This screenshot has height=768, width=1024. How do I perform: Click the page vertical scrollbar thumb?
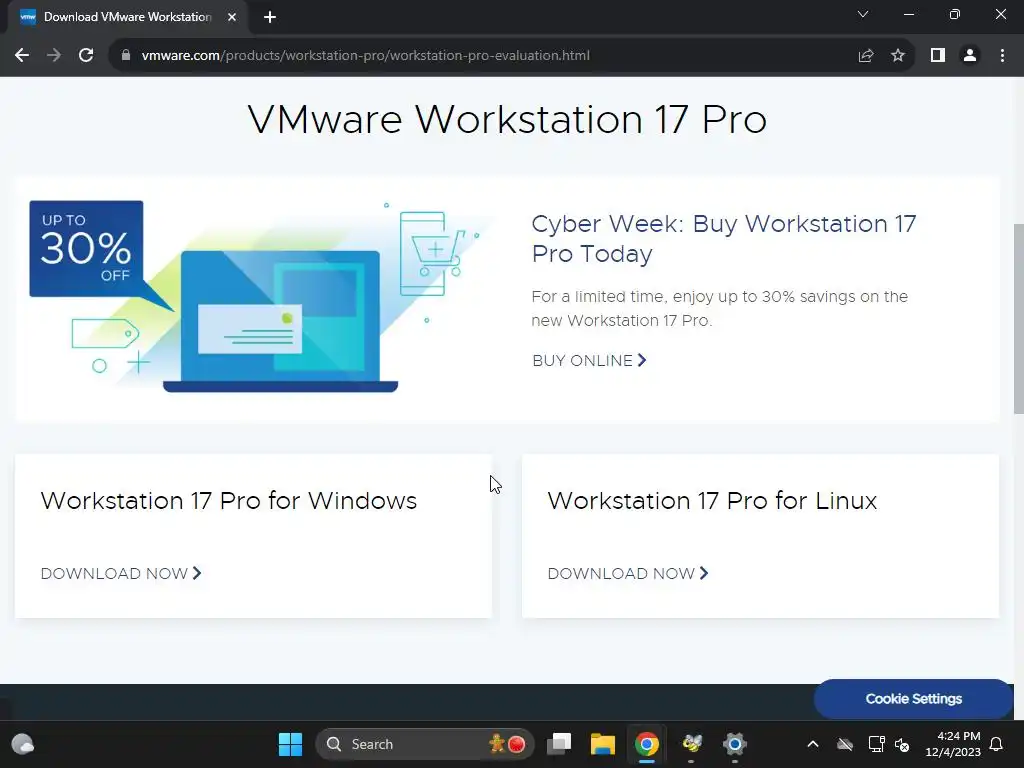point(1018,318)
